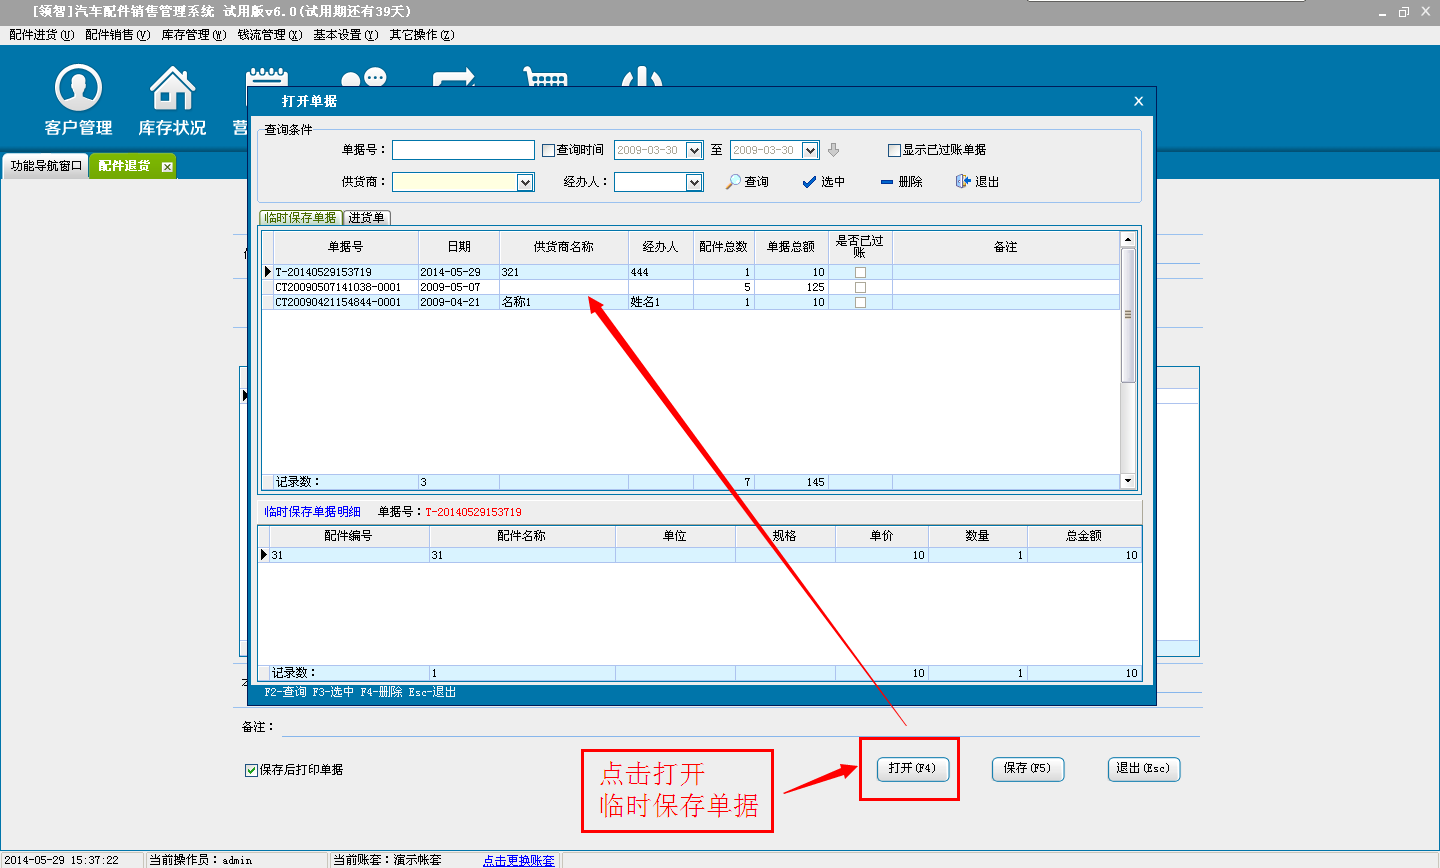Enable the 查询时间 checkbox
This screenshot has width=1440, height=868.
548,151
